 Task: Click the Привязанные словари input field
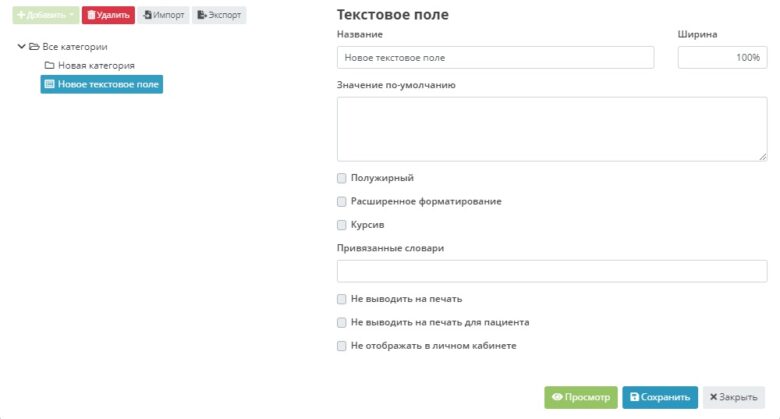tap(552, 271)
